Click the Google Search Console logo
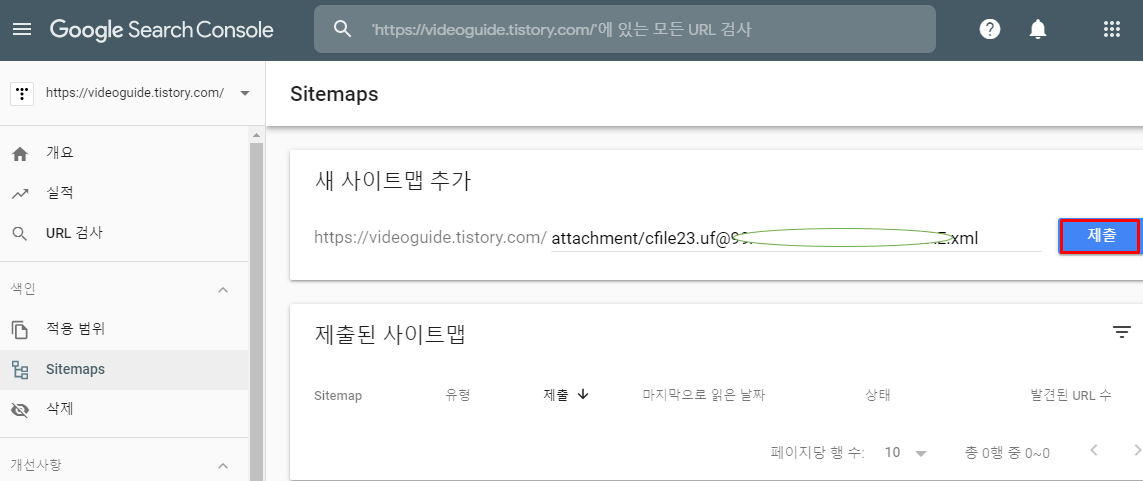The width and height of the screenshot is (1143, 481). [162, 30]
